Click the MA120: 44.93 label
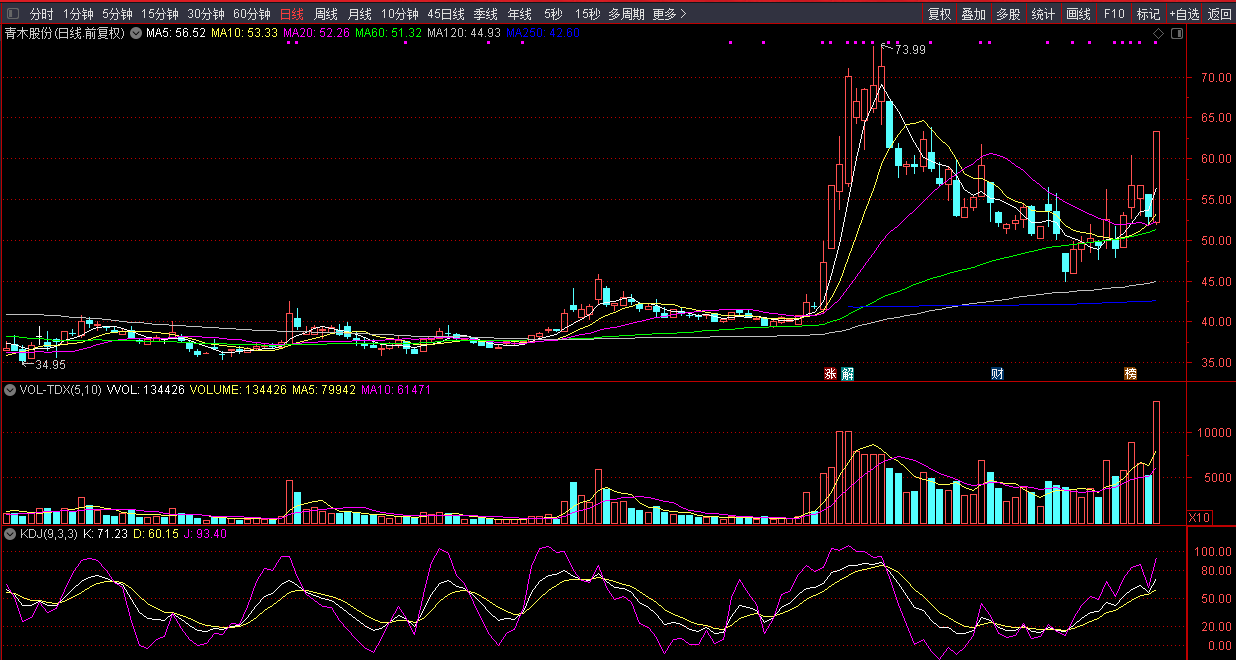Image resolution: width=1236 pixels, height=660 pixels. tap(464, 33)
